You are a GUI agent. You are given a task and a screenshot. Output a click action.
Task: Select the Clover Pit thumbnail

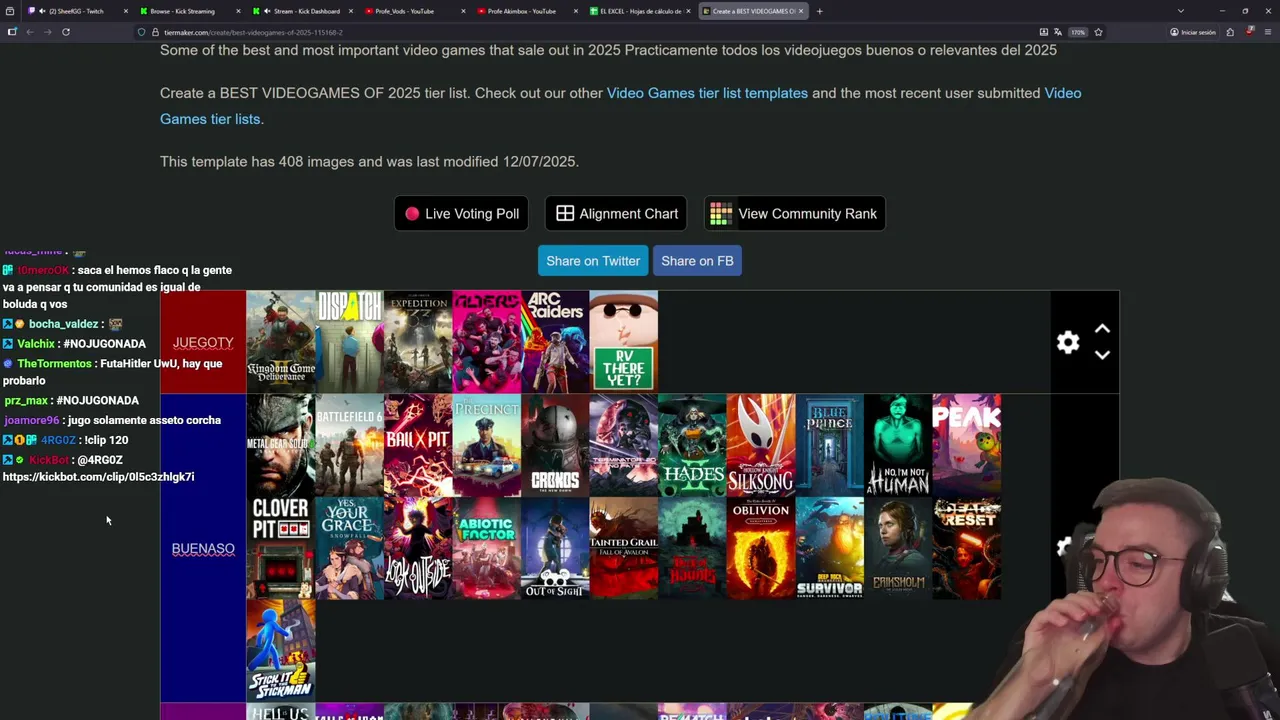tap(281, 548)
